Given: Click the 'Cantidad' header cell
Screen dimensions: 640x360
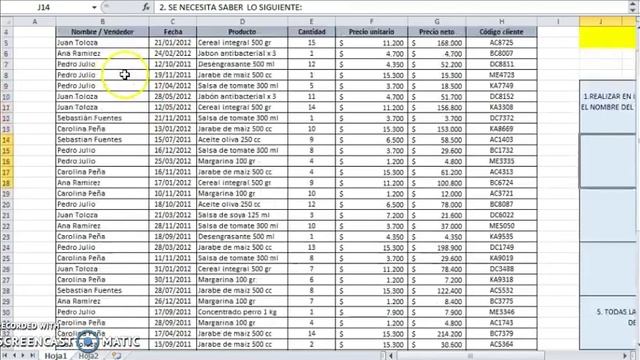Looking at the screenshot, I should pos(311,31).
